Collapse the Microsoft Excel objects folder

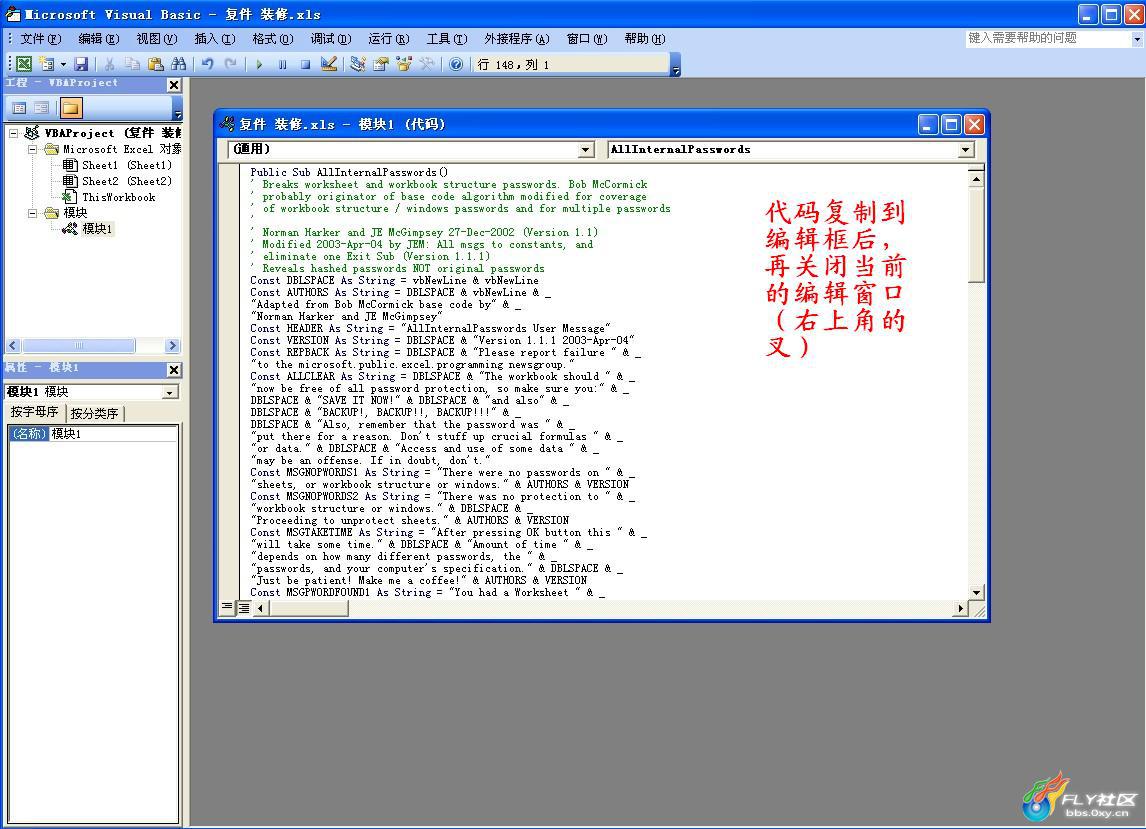(33, 149)
